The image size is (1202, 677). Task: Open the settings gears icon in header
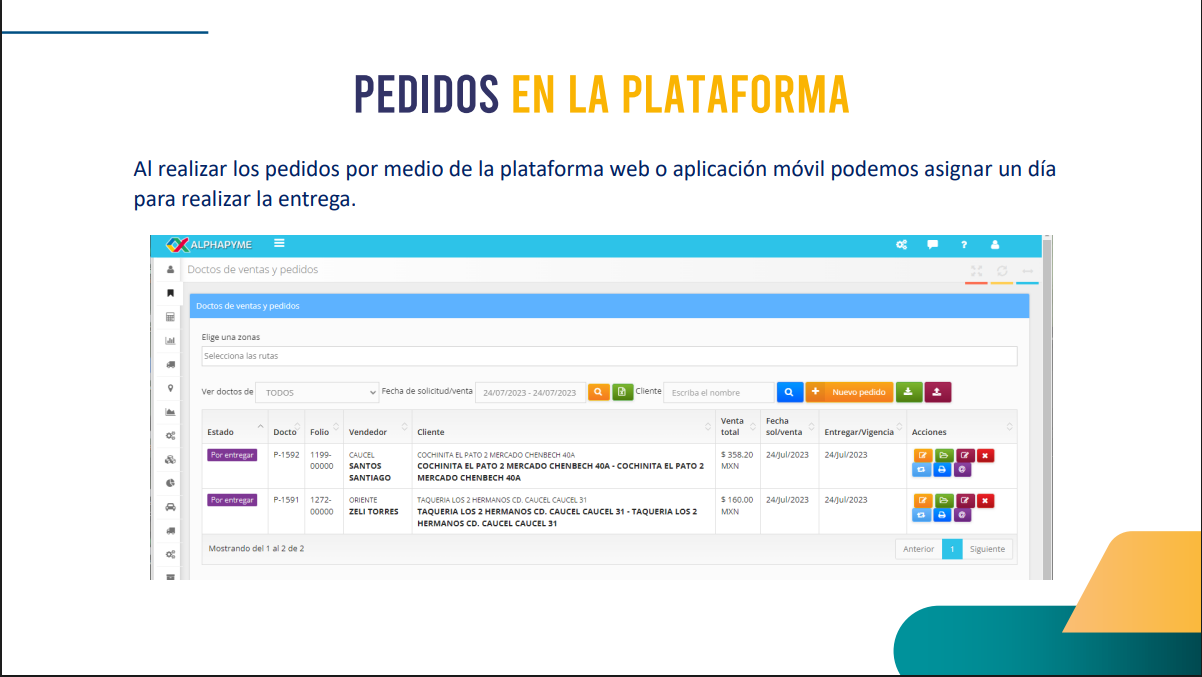pyautogui.click(x=901, y=244)
